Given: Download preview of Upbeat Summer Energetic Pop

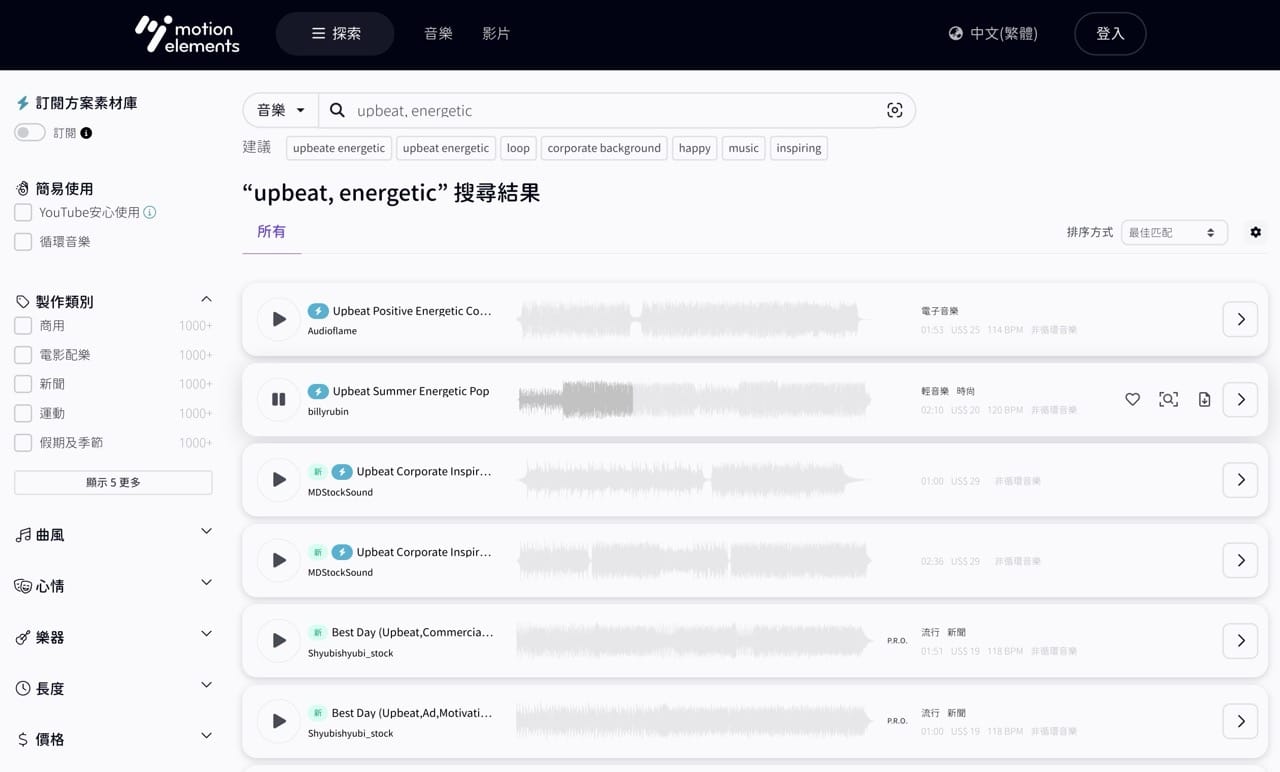Looking at the screenshot, I should [x=1204, y=399].
